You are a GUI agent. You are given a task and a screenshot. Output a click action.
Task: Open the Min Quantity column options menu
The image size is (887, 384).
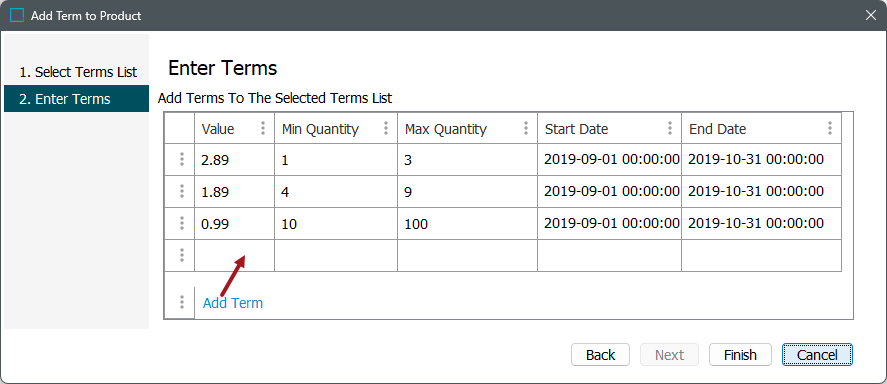[386, 128]
